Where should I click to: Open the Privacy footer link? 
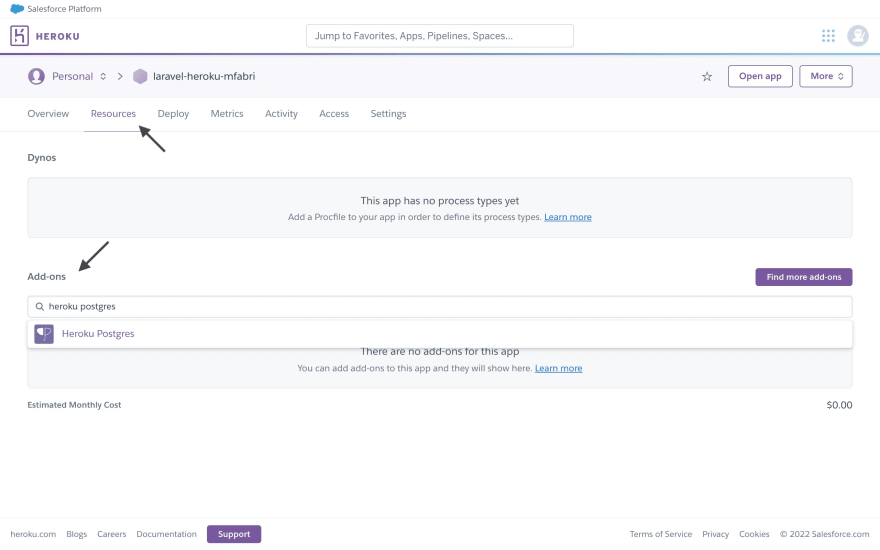coord(715,534)
